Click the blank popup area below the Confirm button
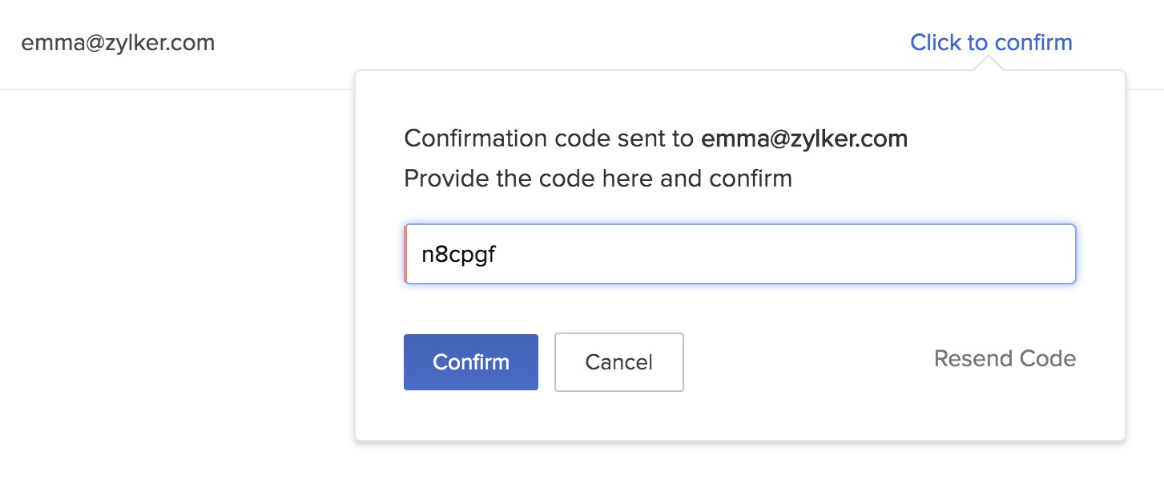The width and height of the screenshot is (1164, 480). [471, 415]
